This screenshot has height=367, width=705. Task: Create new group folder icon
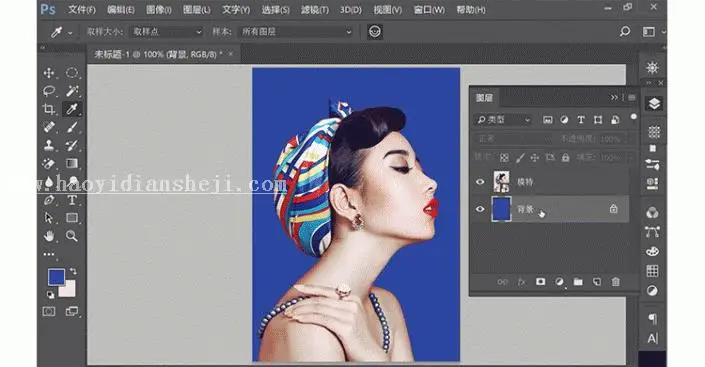tap(578, 282)
